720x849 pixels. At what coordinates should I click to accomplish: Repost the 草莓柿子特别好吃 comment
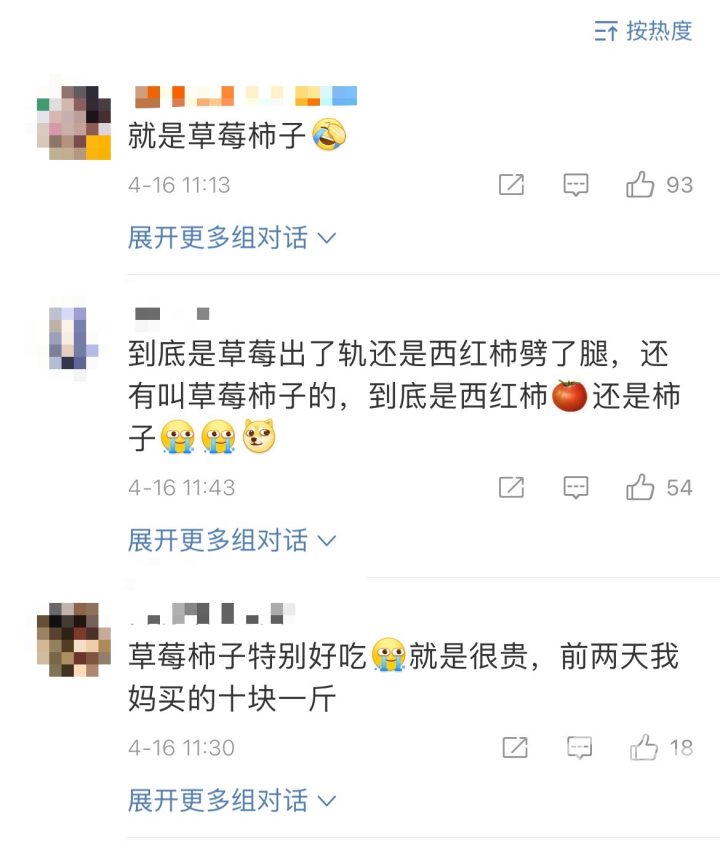click(515, 748)
